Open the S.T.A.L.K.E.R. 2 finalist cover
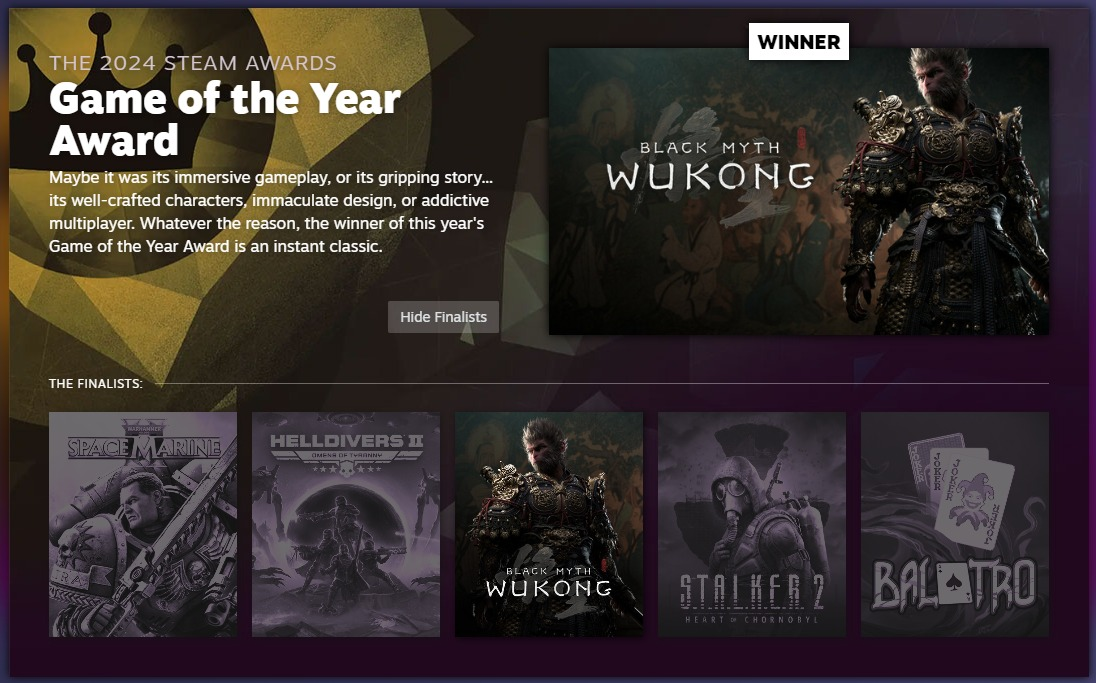 pos(752,524)
